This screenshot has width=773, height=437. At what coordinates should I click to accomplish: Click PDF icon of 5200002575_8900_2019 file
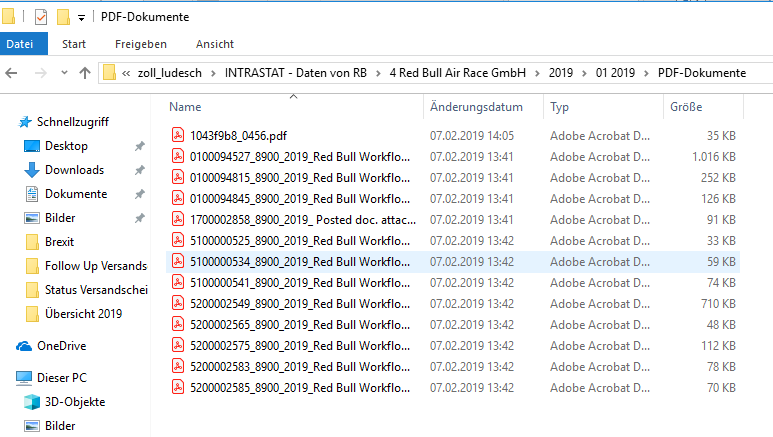[178, 345]
